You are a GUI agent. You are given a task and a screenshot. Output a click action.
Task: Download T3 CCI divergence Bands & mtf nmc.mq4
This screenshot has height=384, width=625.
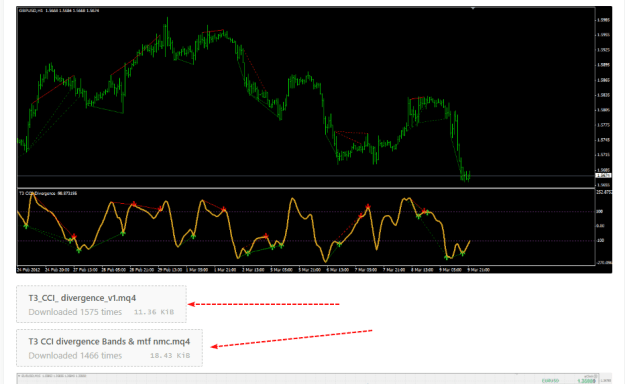click(x=109, y=341)
